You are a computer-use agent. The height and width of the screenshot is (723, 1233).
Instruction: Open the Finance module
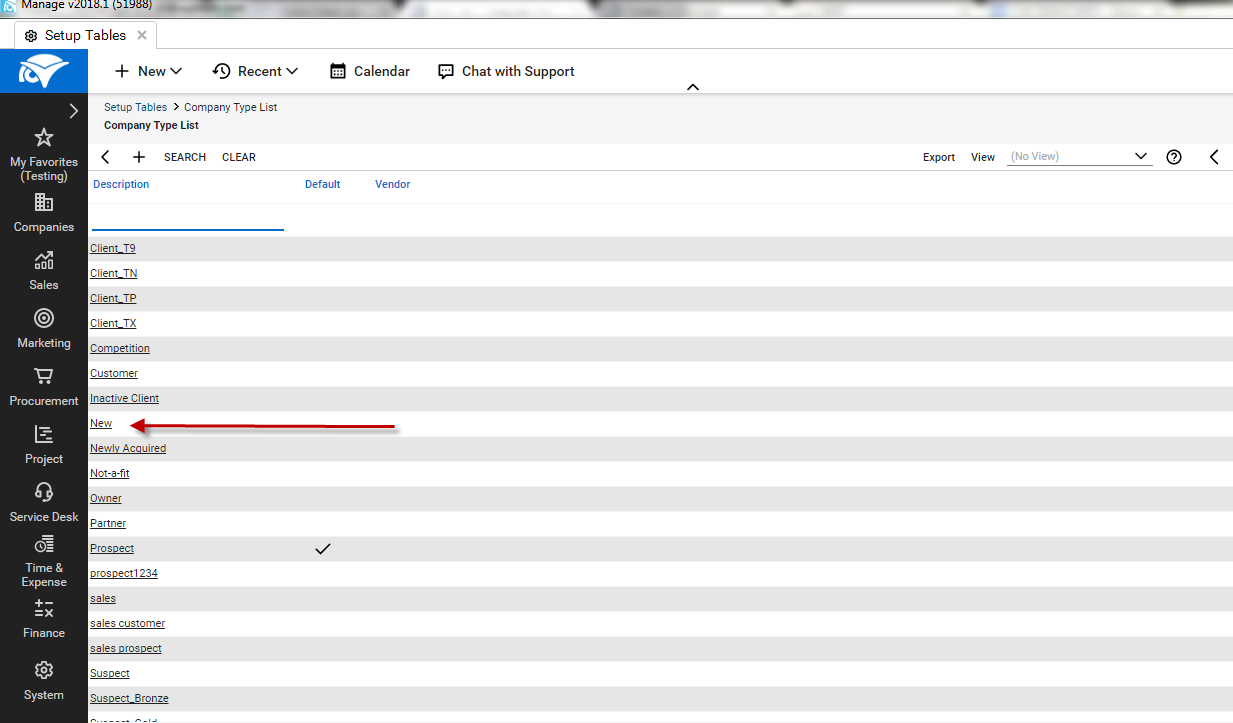(x=44, y=619)
